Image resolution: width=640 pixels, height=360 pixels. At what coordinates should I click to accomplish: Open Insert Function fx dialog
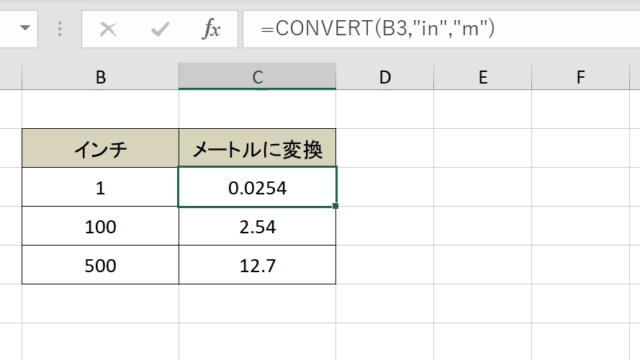tap(211, 29)
